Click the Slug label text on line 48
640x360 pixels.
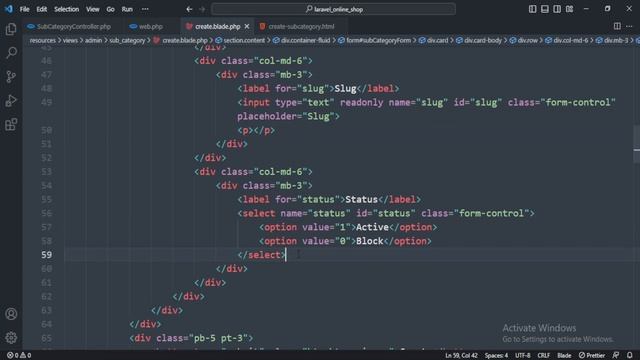(x=345, y=89)
